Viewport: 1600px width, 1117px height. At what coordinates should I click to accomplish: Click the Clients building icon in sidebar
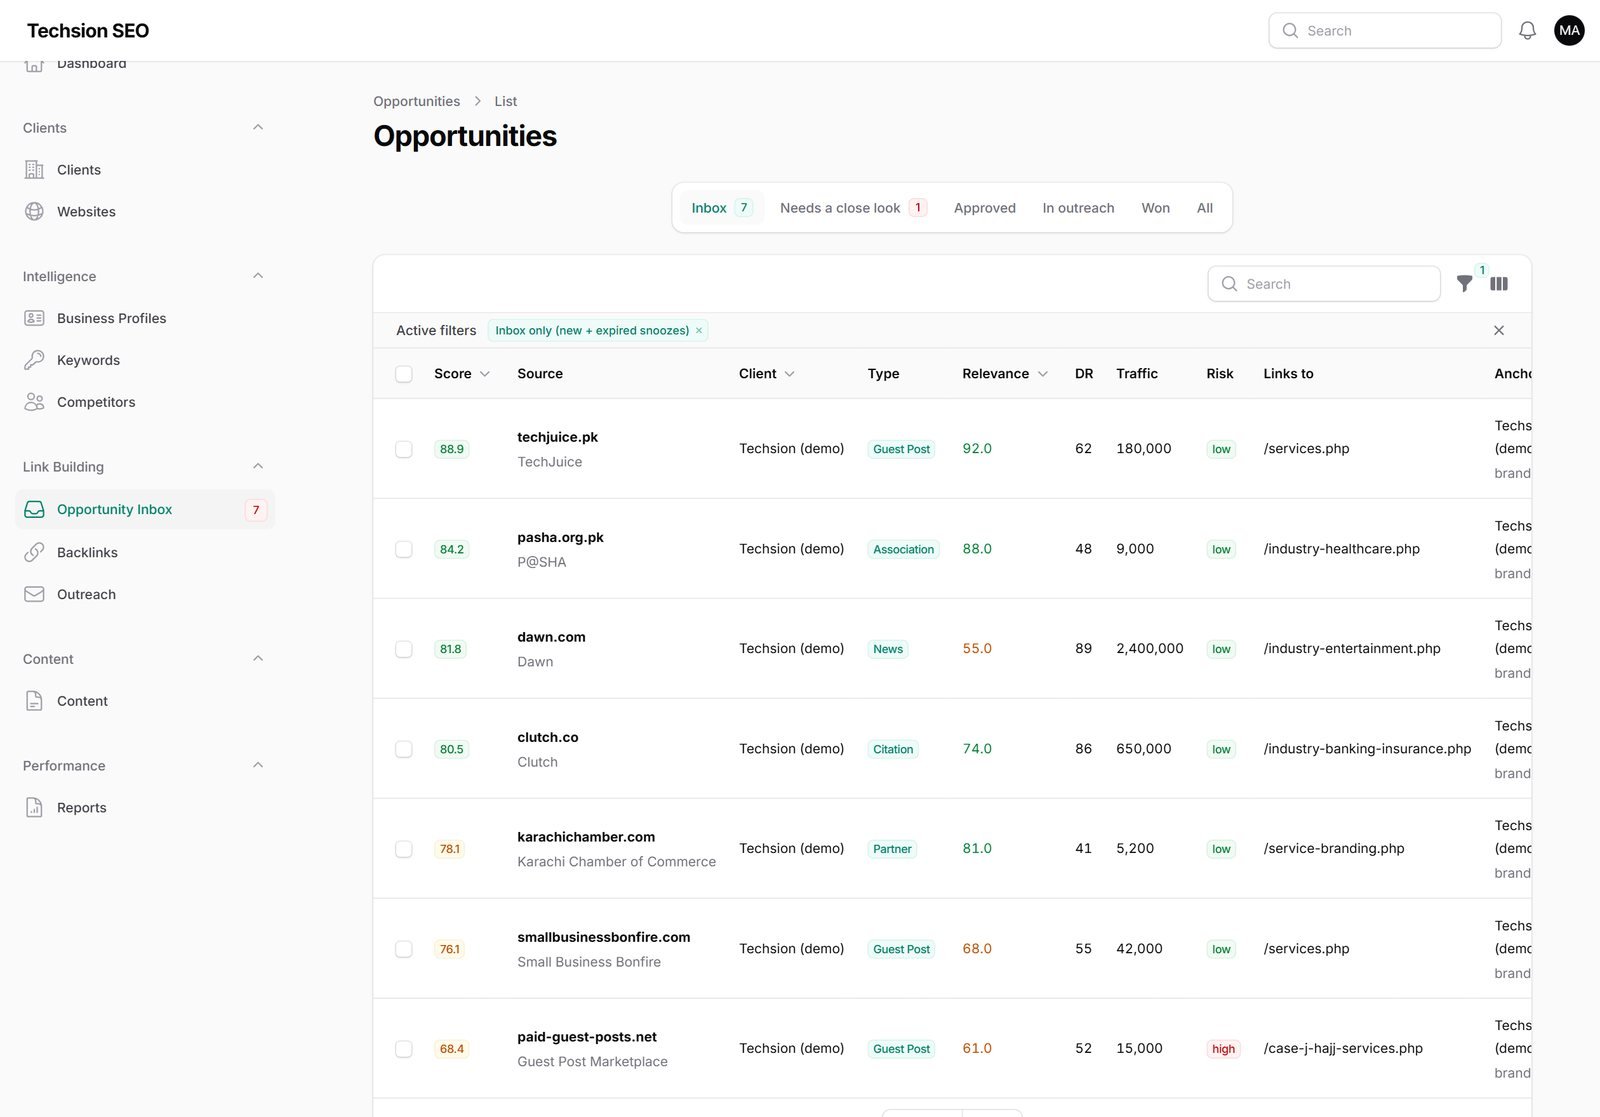point(34,170)
